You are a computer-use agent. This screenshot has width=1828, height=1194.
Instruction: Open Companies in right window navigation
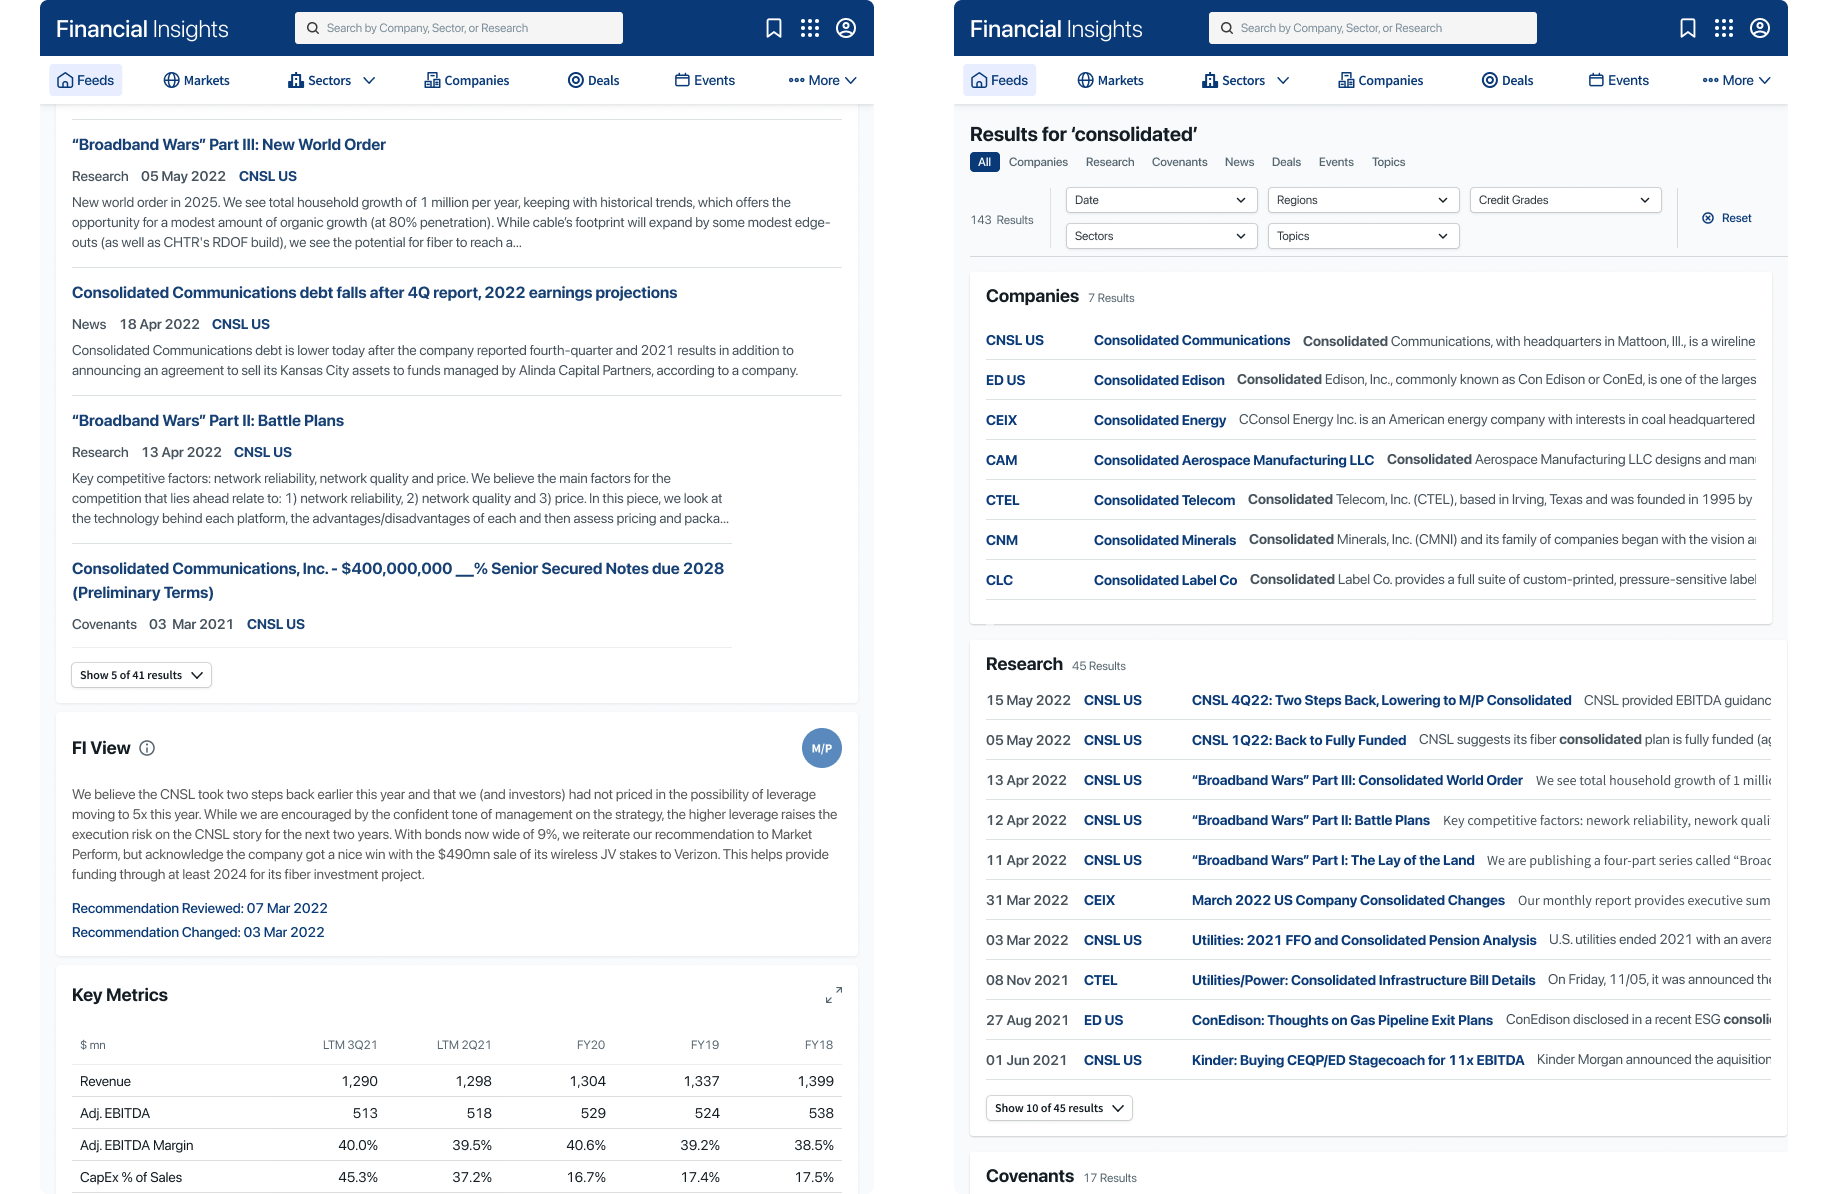[1381, 80]
